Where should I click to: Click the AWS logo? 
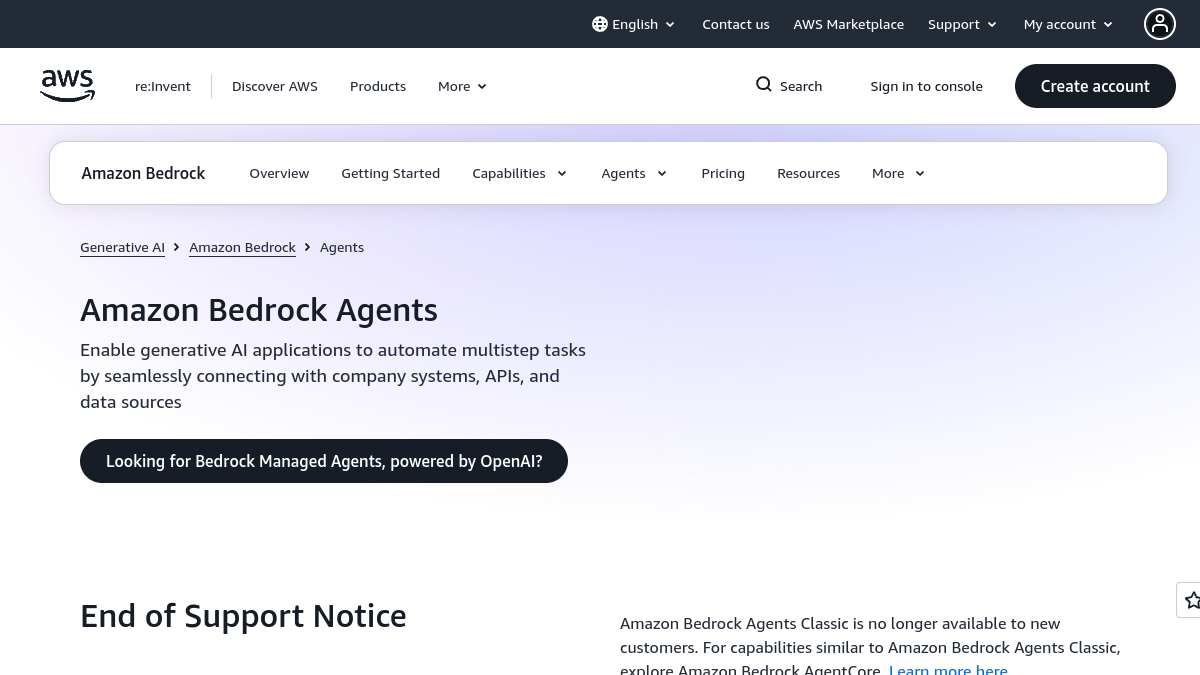click(68, 86)
